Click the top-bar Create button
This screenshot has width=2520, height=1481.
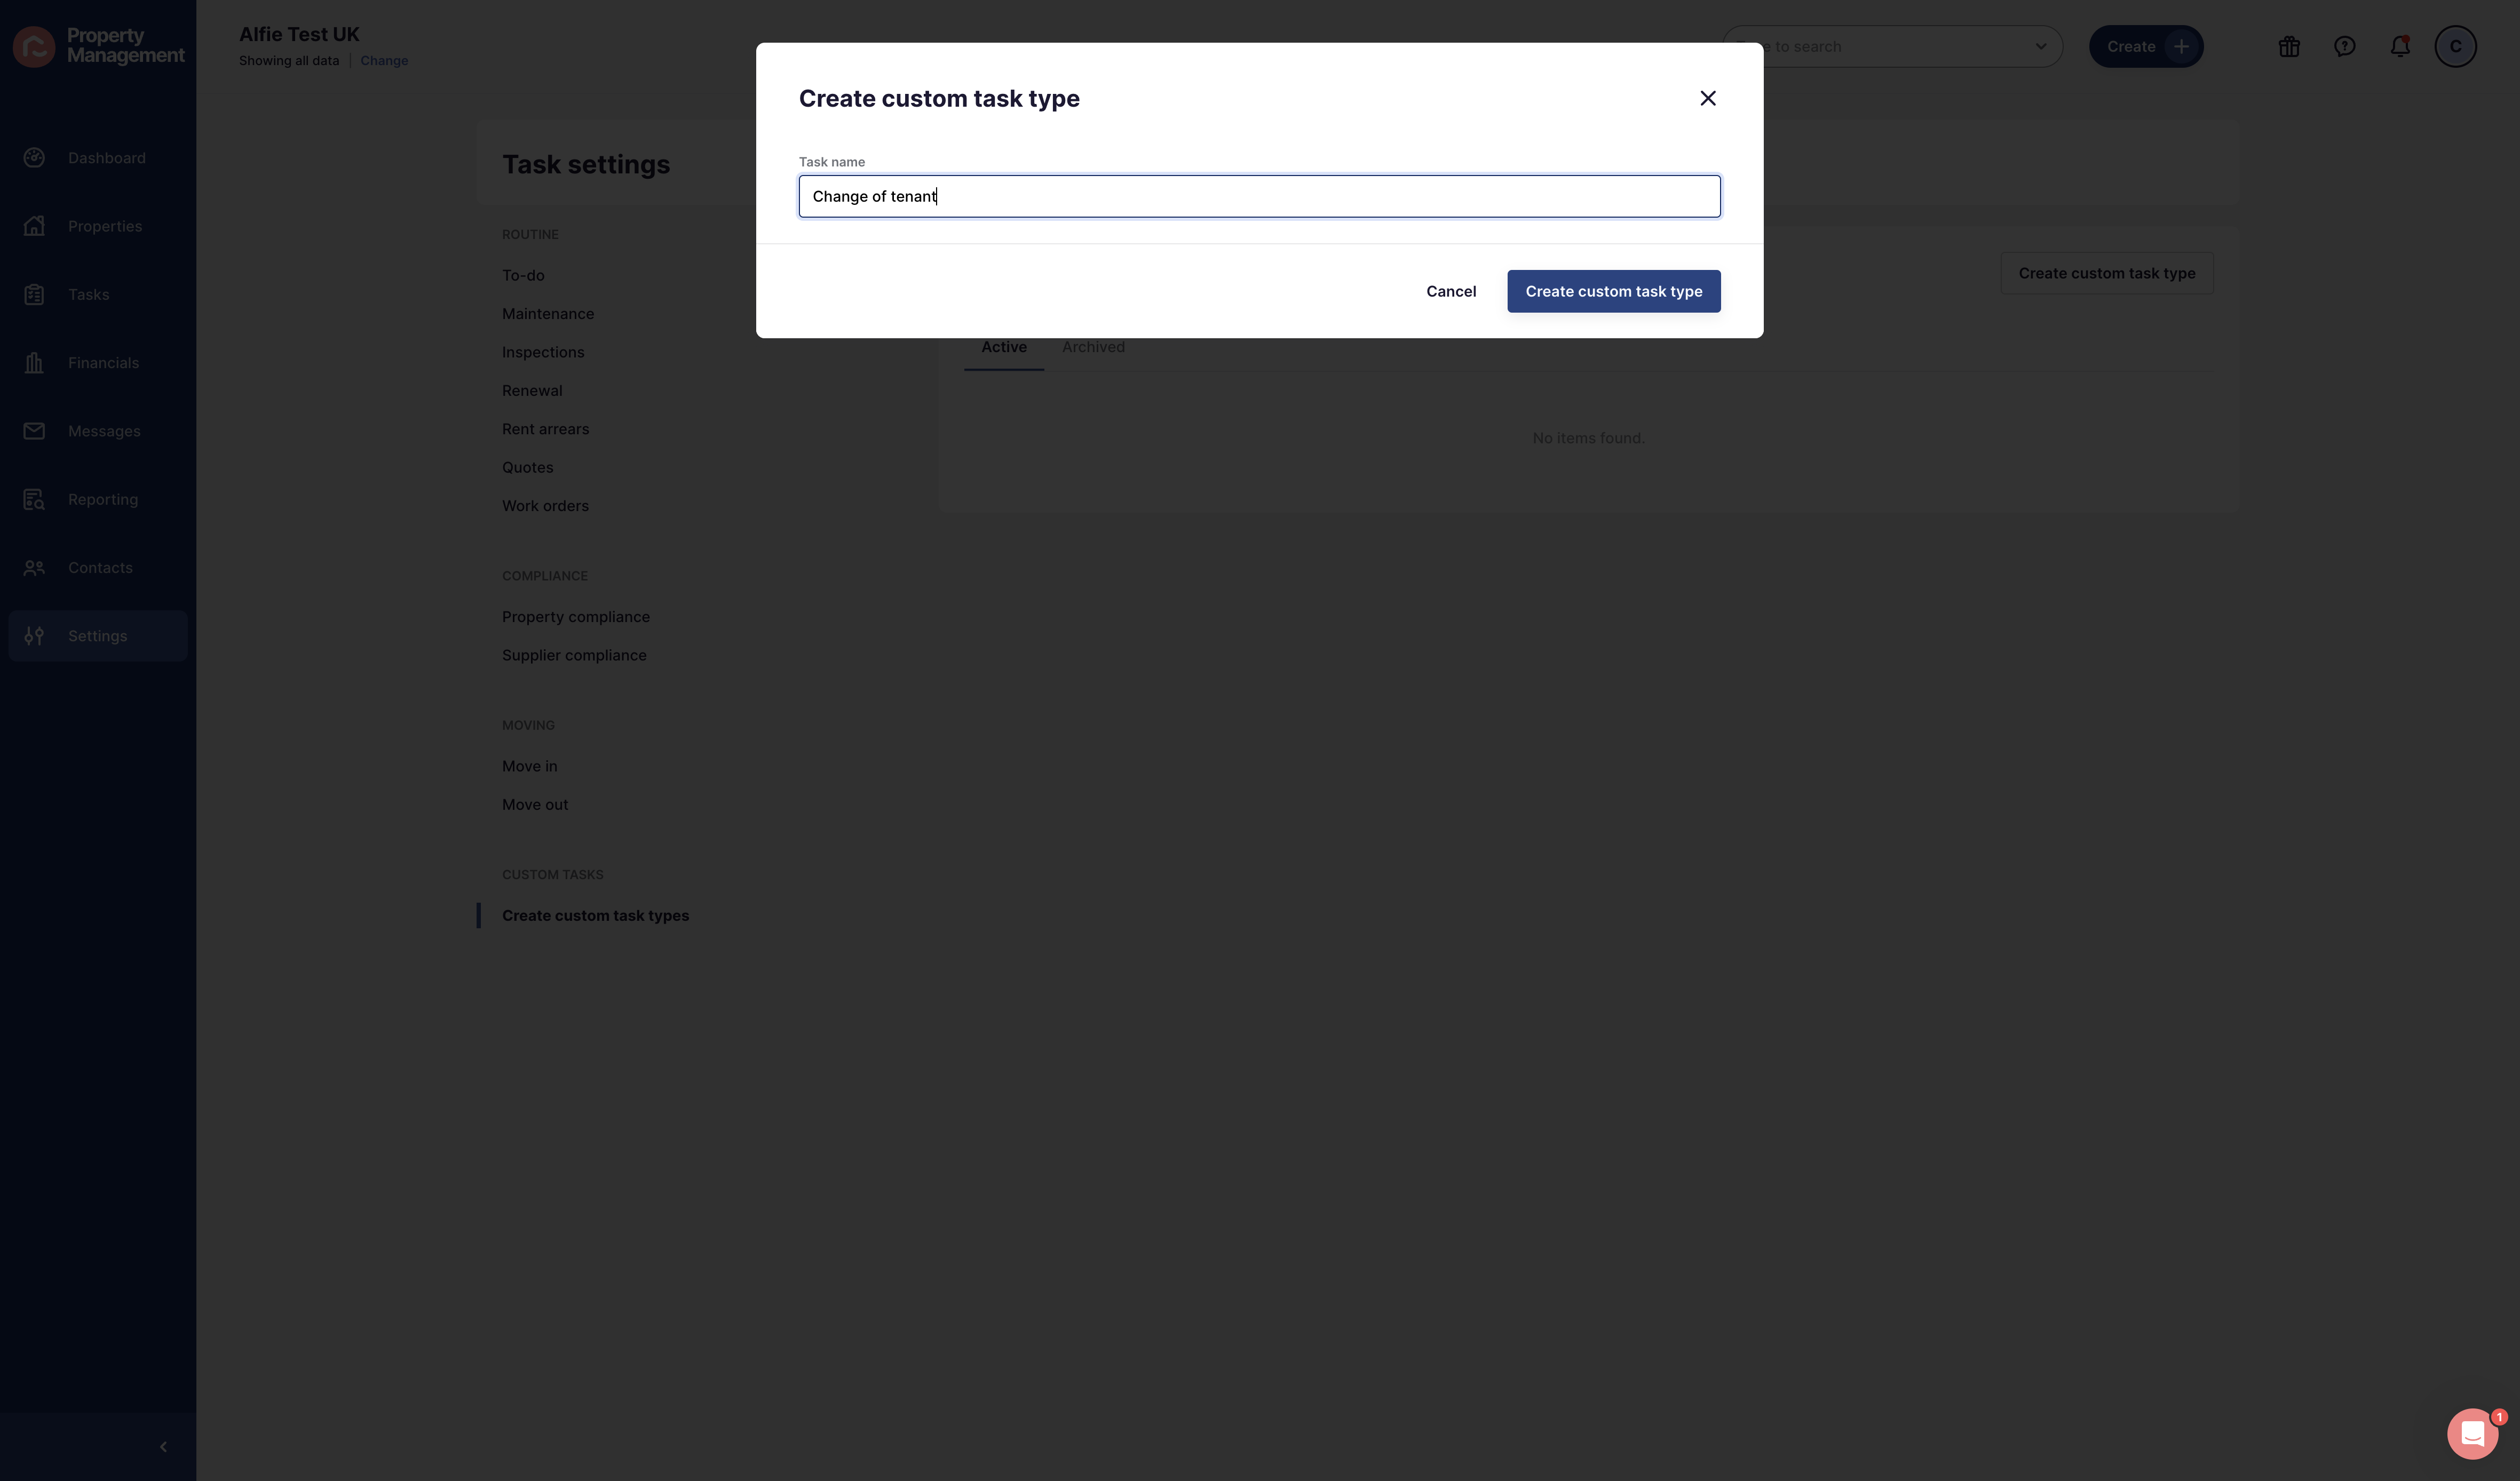click(x=2145, y=46)
